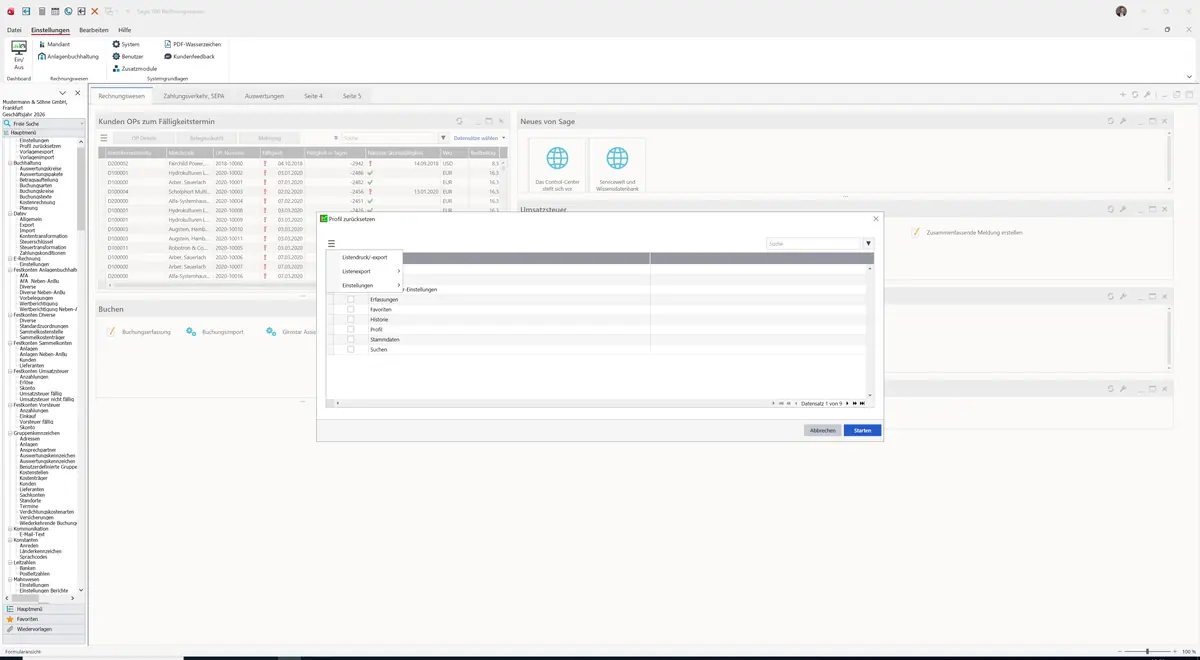This screenshot has width=1200, height=660.
Task: Open Kundenfeedback in the ribbon
Action: tap(189, 57)
